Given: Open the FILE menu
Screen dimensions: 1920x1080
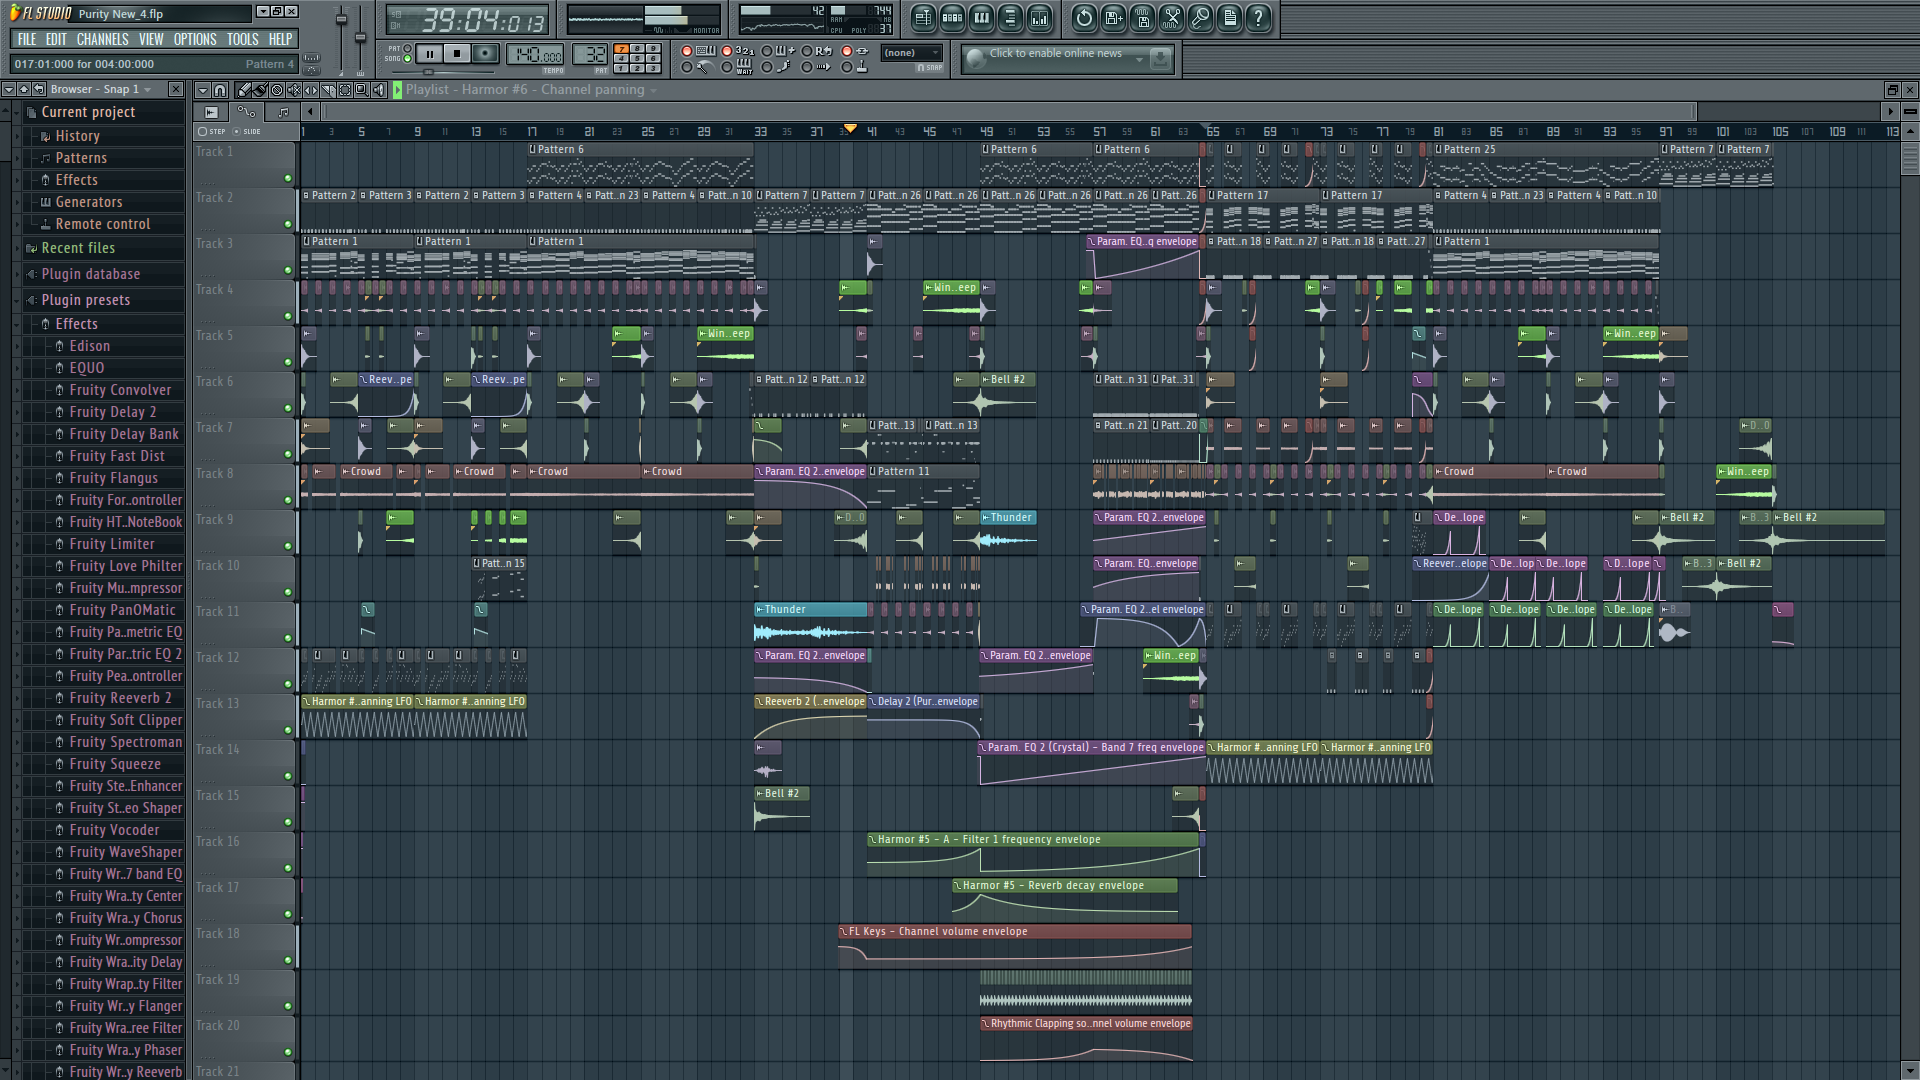Looking at the screenshot, I should (x=27, y=39).
